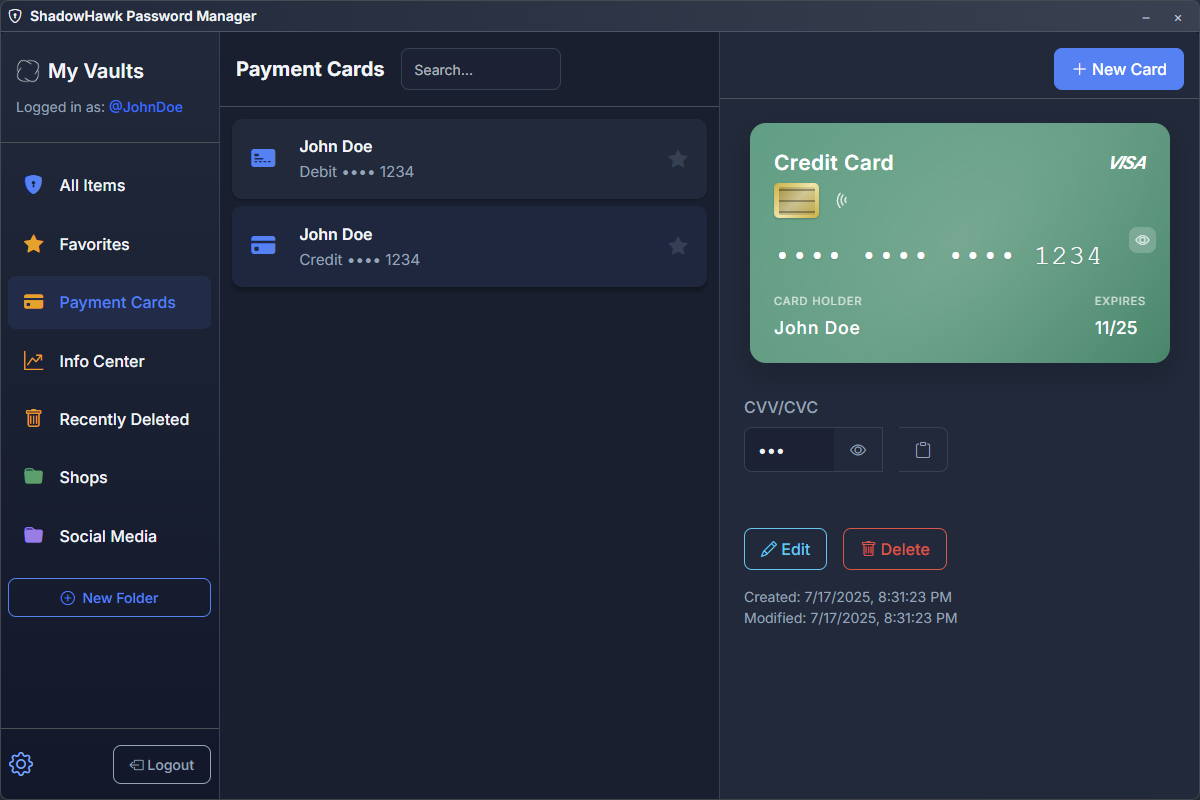1200x800 pixels.
Task: Open Recently Deleted trash icon
Action: click(33, 419)
